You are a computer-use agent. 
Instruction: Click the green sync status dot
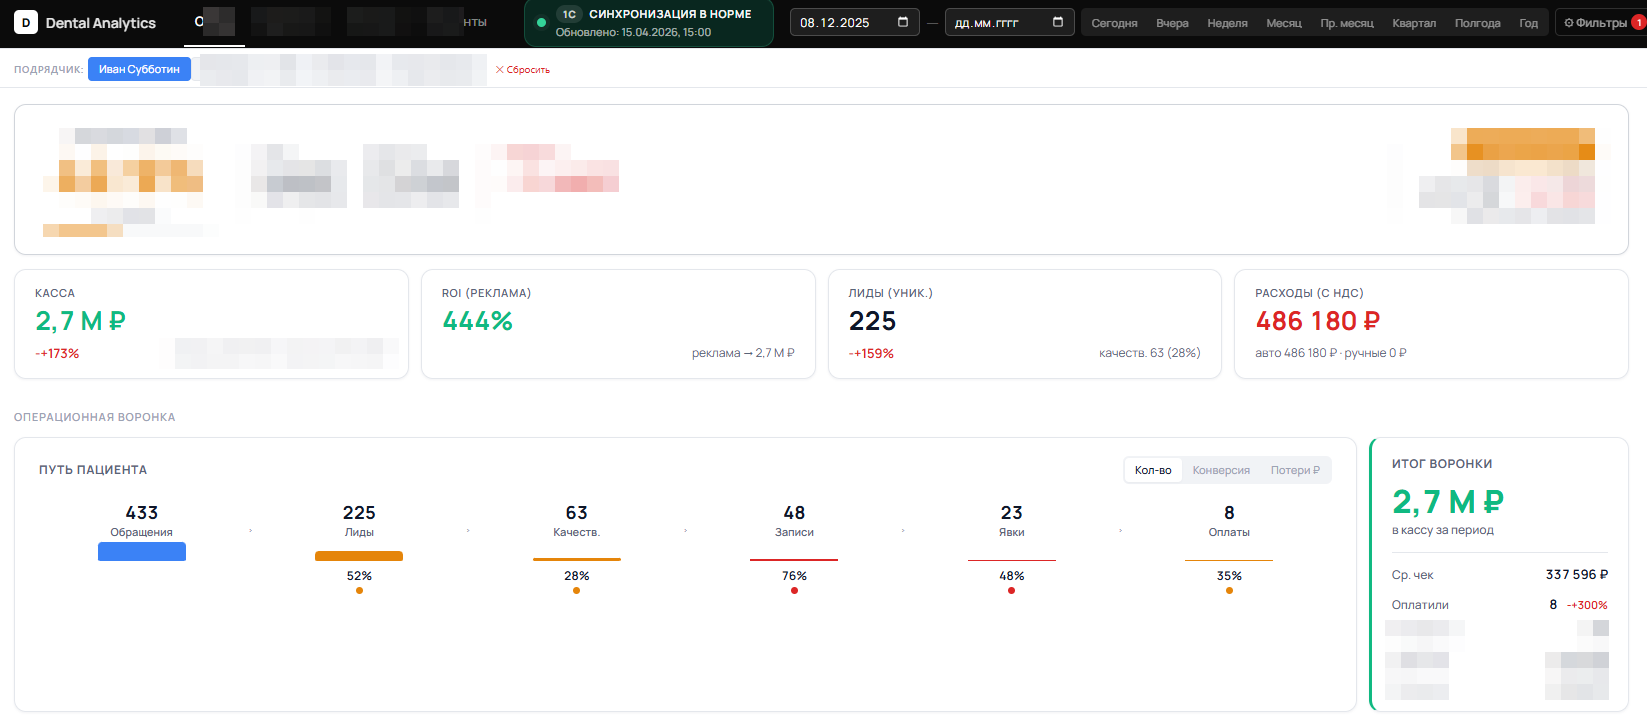click(x=541, y=22)
